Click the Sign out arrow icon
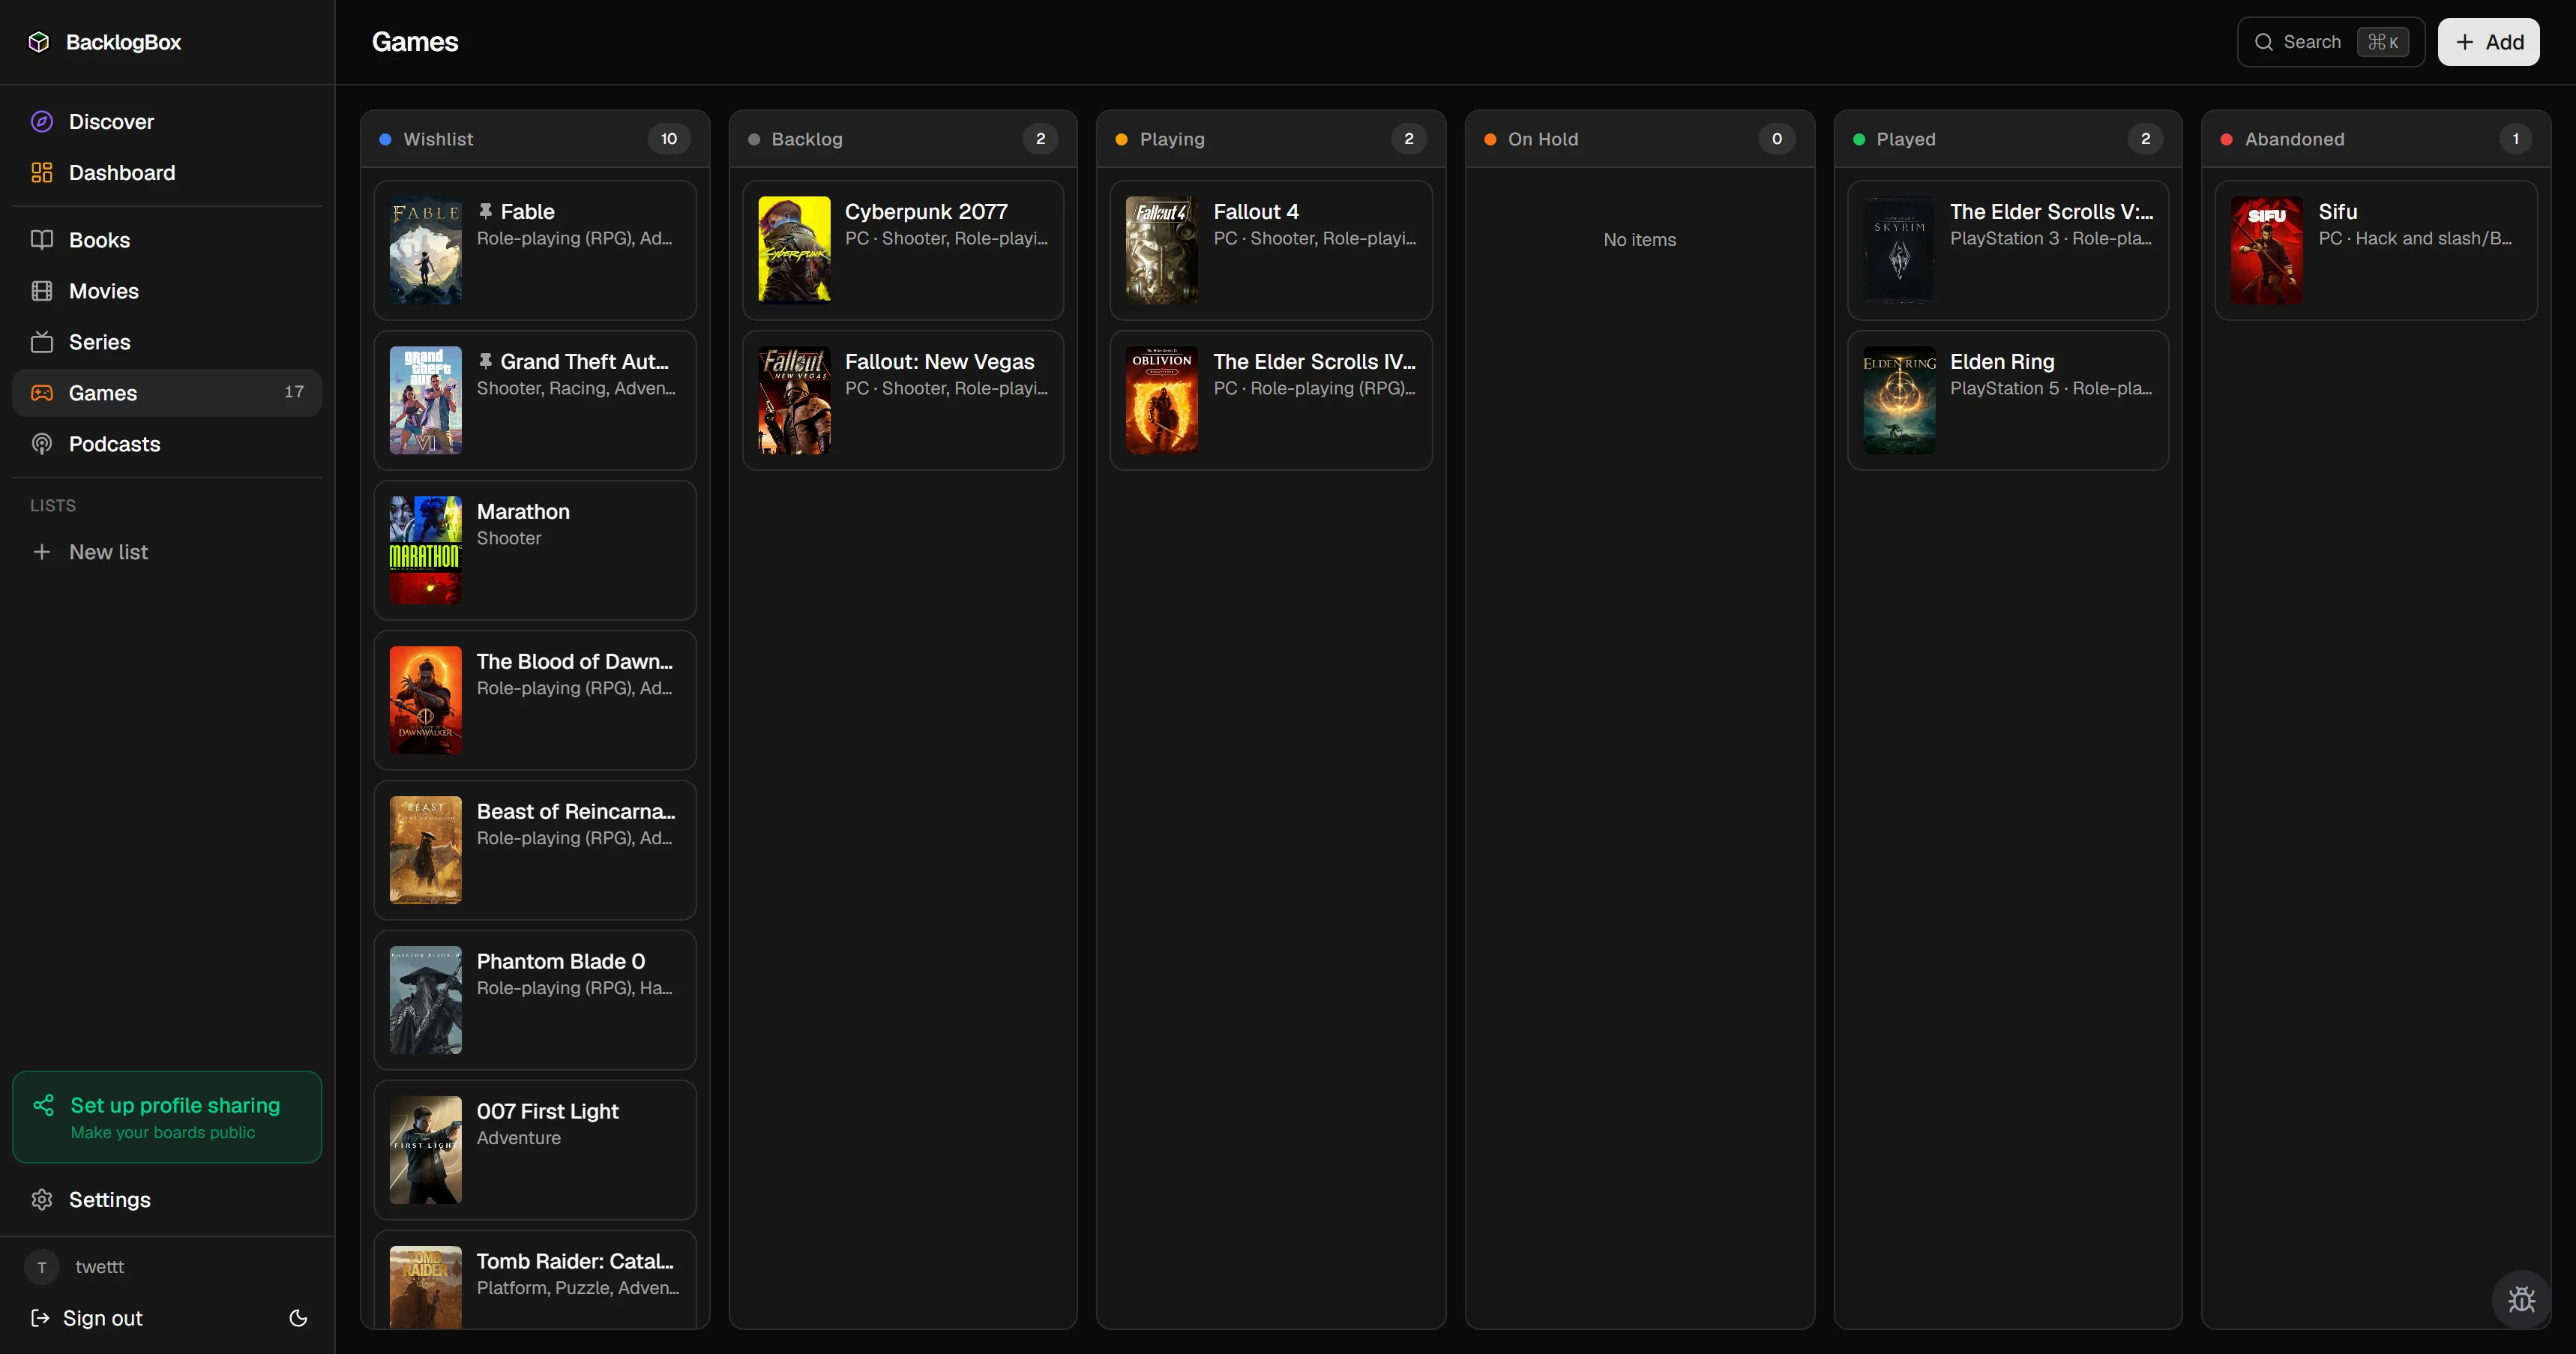2576x1354 pixels. [41, 1318]
